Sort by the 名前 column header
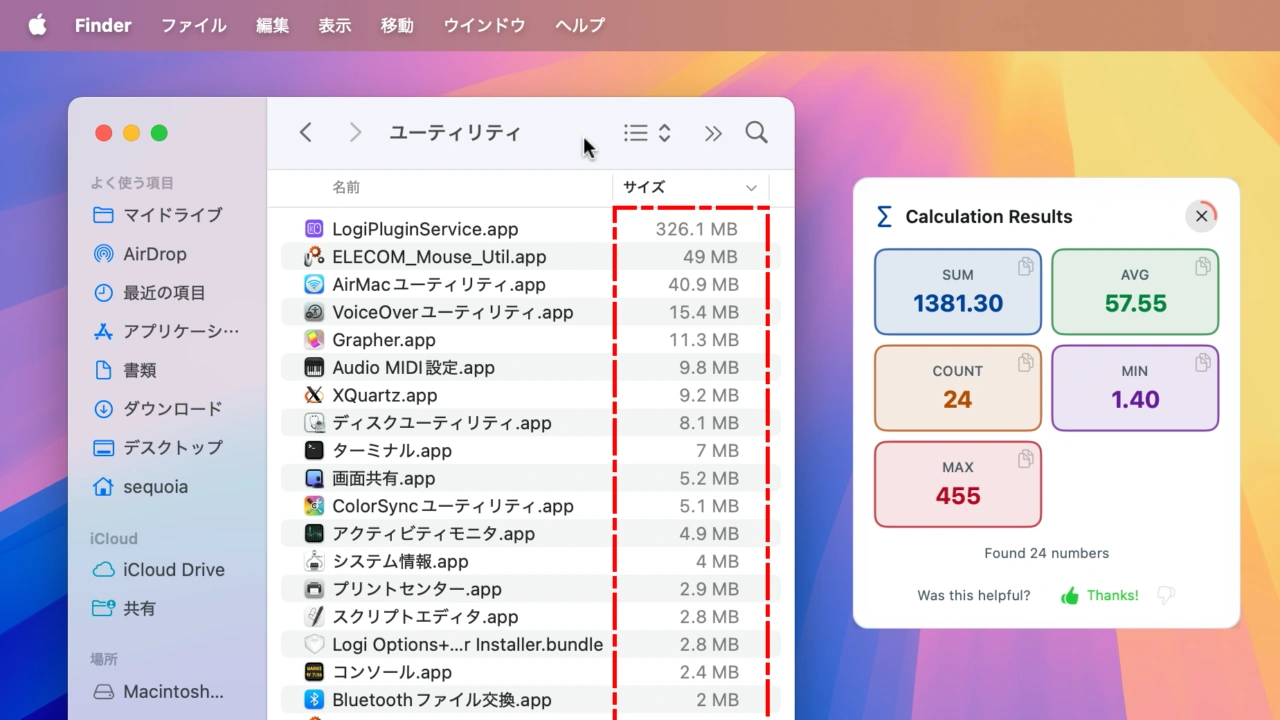Screen dimensions: 1280x720 click(x=346, y=188)
